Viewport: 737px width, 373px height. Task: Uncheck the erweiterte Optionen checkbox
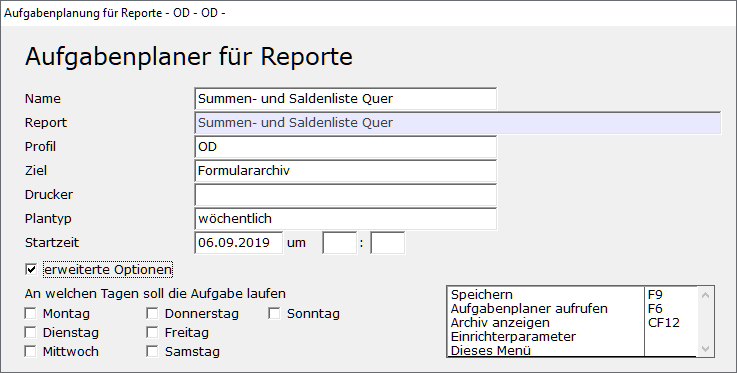pos(31,270)
